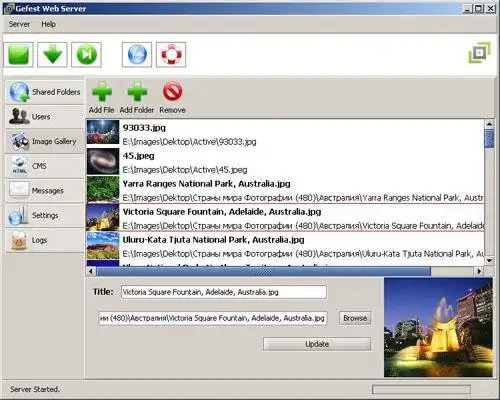Click the status bar progress indicator
The height and width of the screenshot is (400, 500).
(x=421, y=389)
